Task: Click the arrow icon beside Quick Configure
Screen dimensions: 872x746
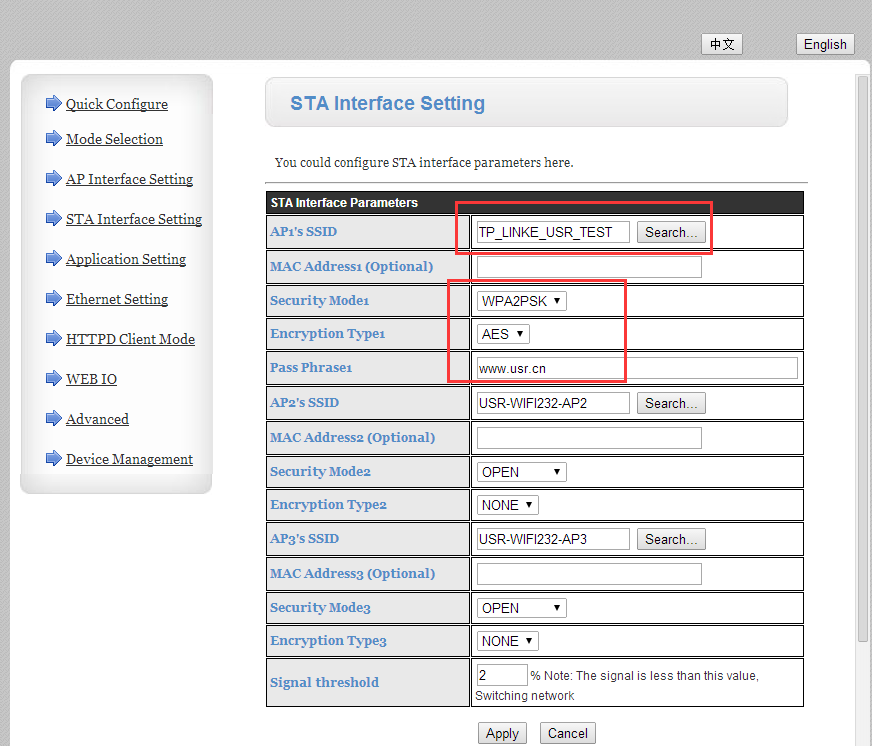Action: (54, 103)
